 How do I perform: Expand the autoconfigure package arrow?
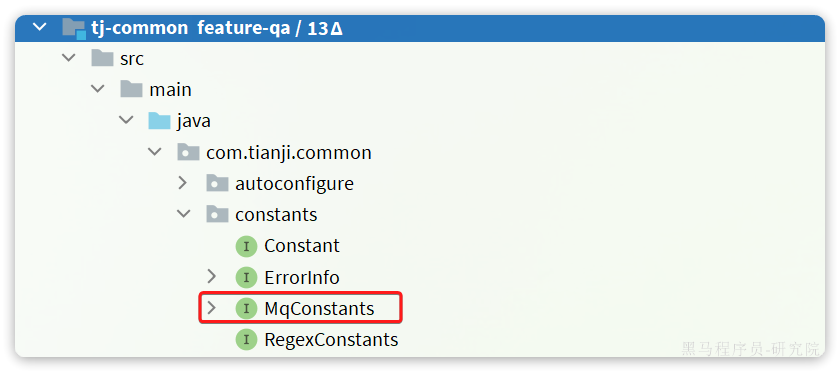[183, 183]
